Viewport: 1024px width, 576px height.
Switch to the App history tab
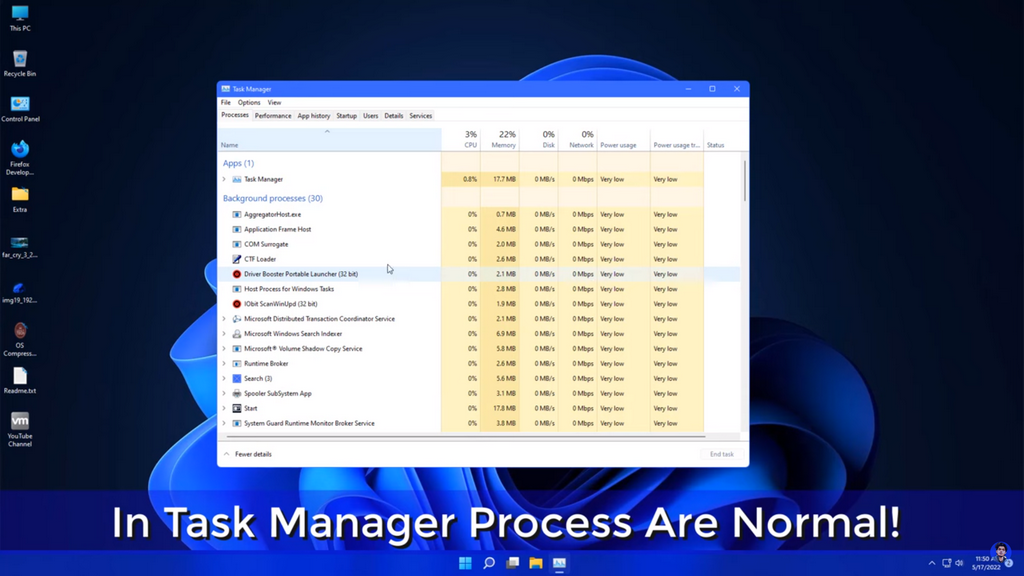click(x=313, y=116)
